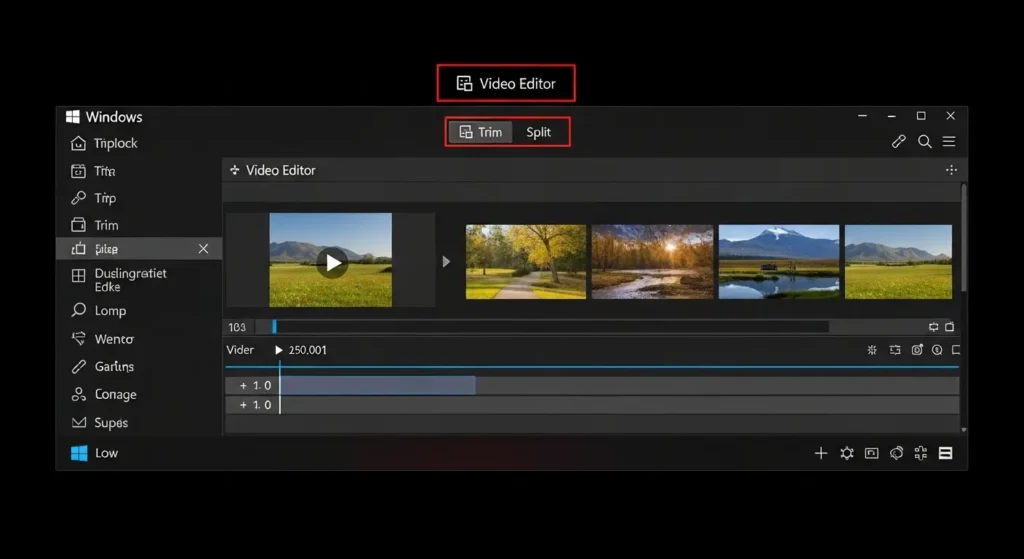Select Lomp search item in sidebar
1024x559 pixels.
(99, 310)
